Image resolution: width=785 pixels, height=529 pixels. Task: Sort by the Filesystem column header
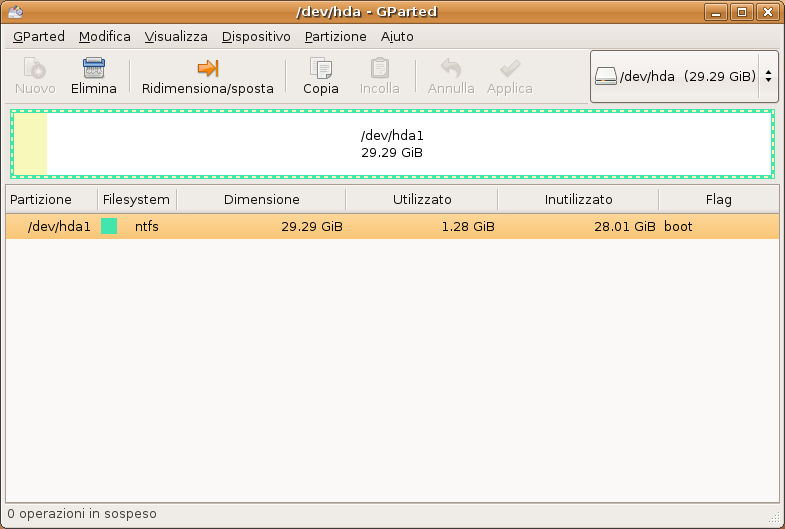[x=136, y=199]
